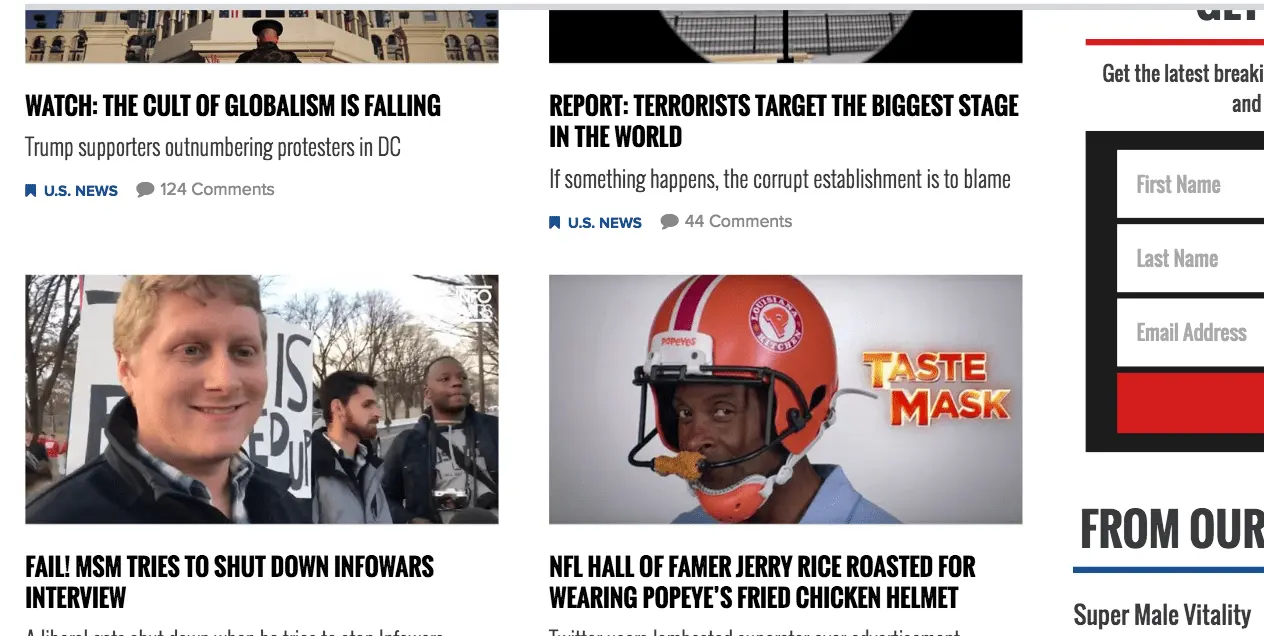Click the Popeyes Taste Mask helmet thumbnail
This screenshot has width=1264, height=636.
tap(786, 399)
